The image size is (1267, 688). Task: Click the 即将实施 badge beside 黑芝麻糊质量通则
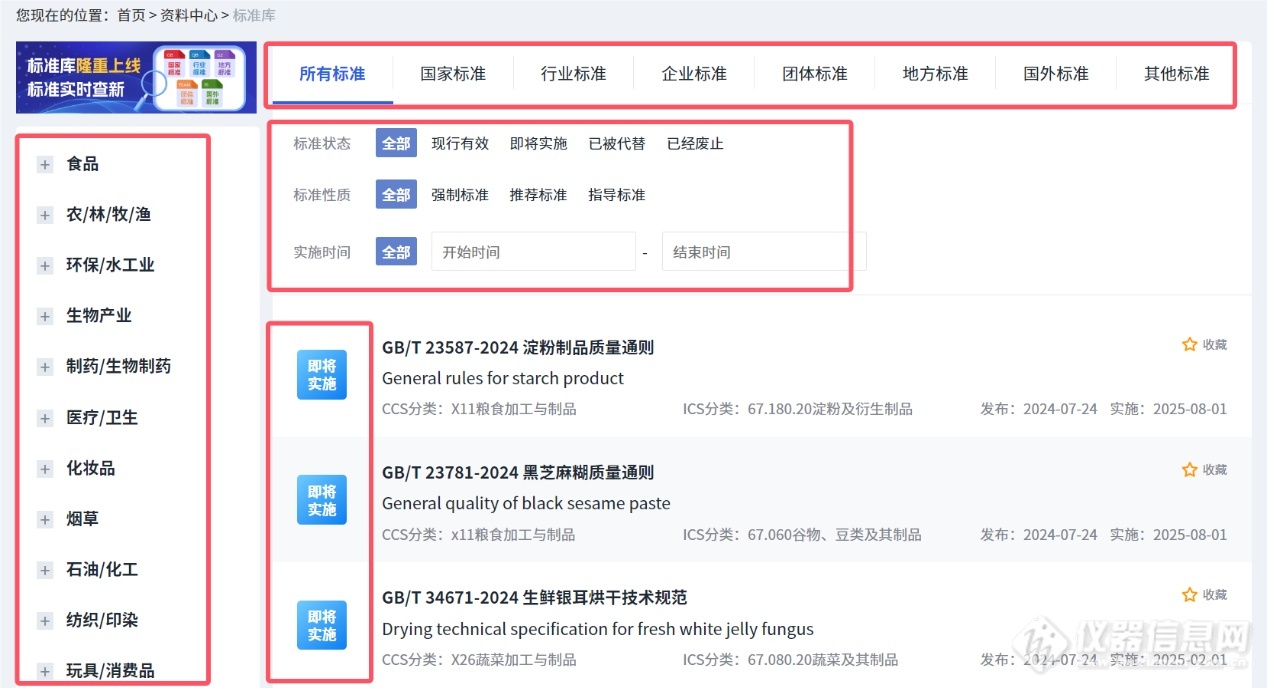(322, 500)
